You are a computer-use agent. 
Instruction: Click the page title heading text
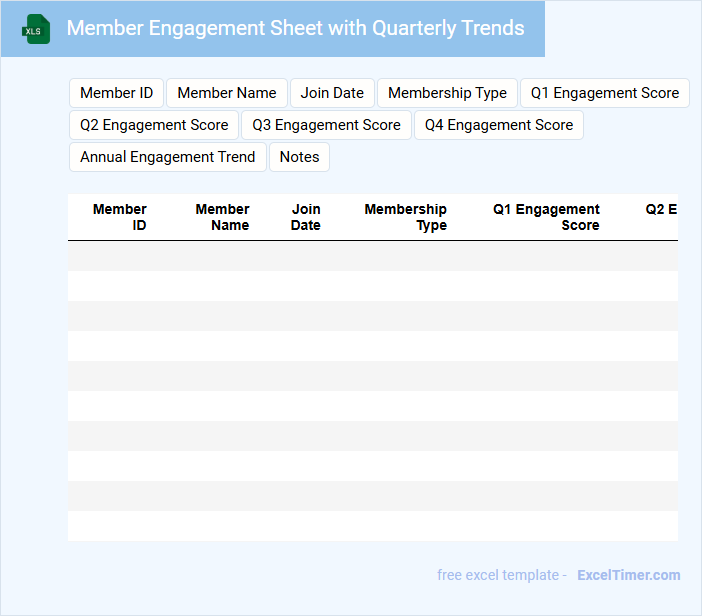295,28
